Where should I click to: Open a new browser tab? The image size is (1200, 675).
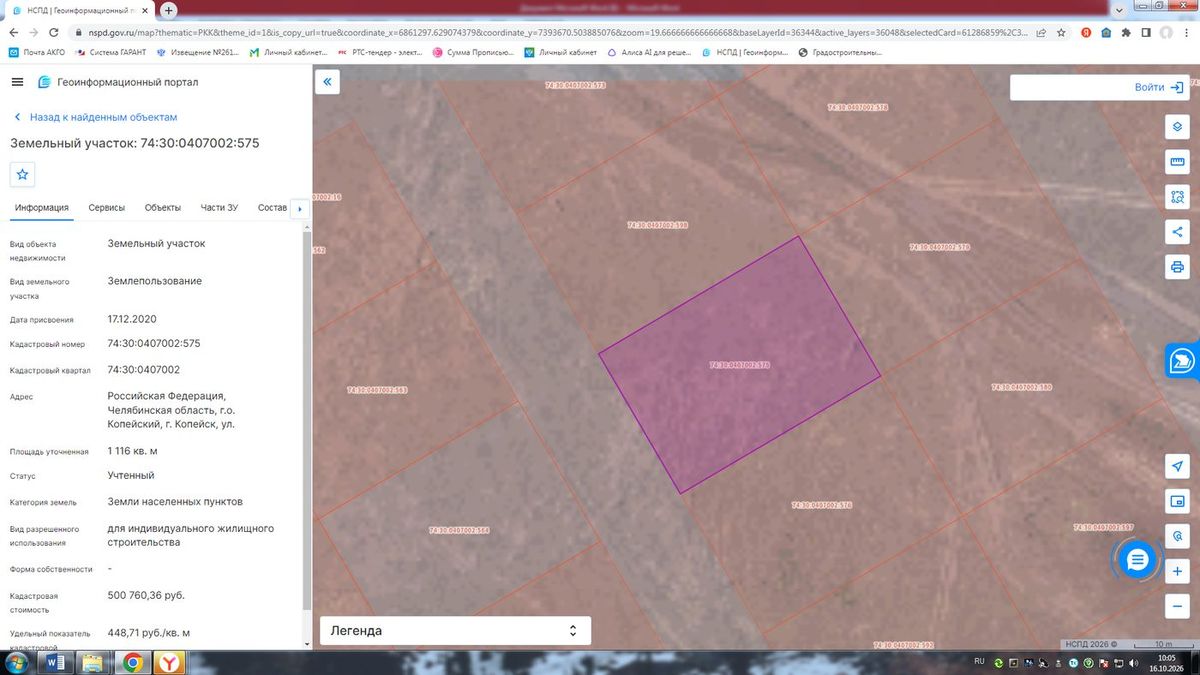[x=169, y=10]
